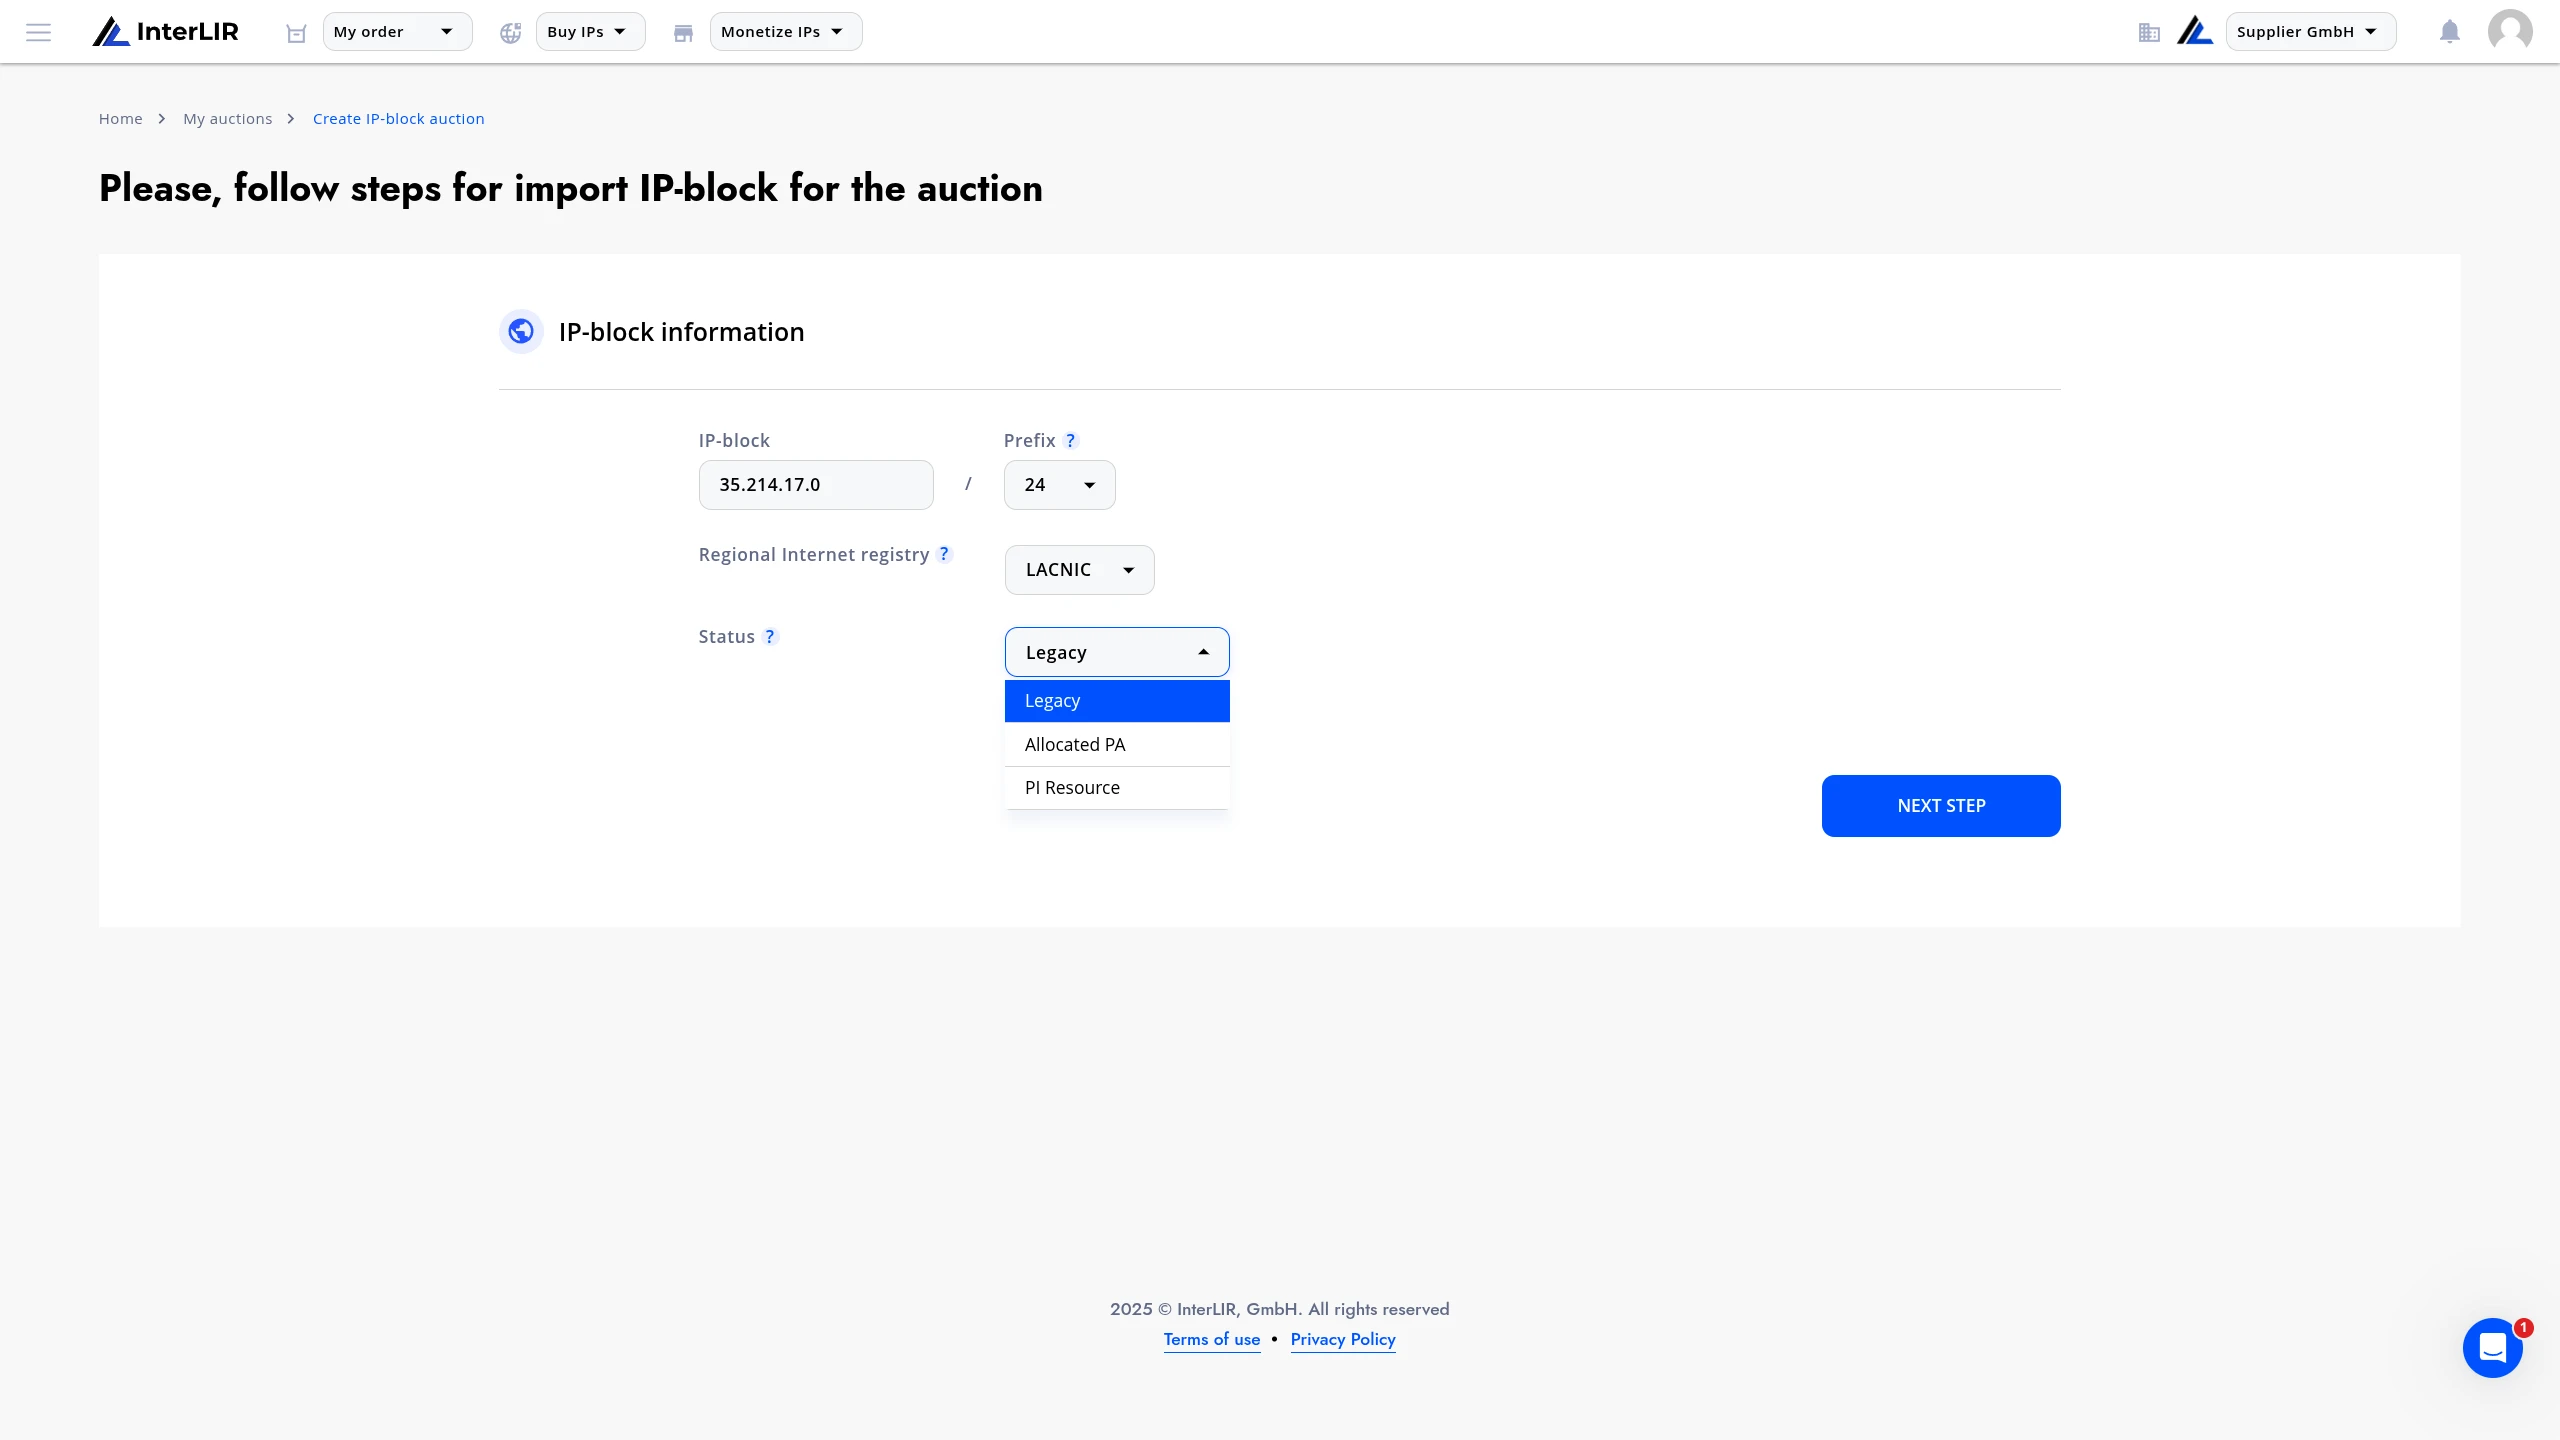
Task: Expand the Prefix 24 dropdown
Action: click(x=1060, y=485)
